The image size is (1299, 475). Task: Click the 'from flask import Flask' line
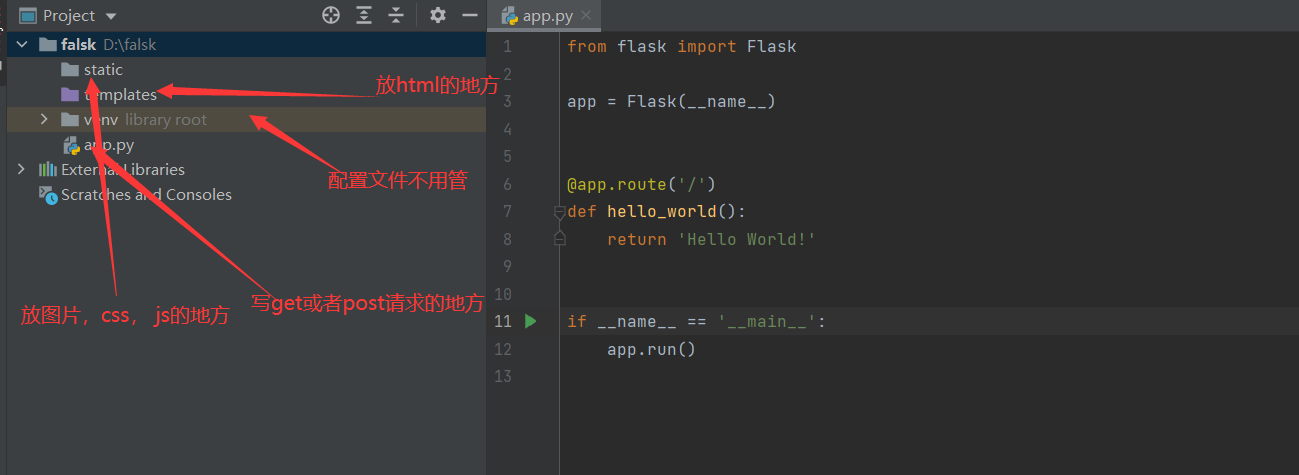[x=681, y=47]
